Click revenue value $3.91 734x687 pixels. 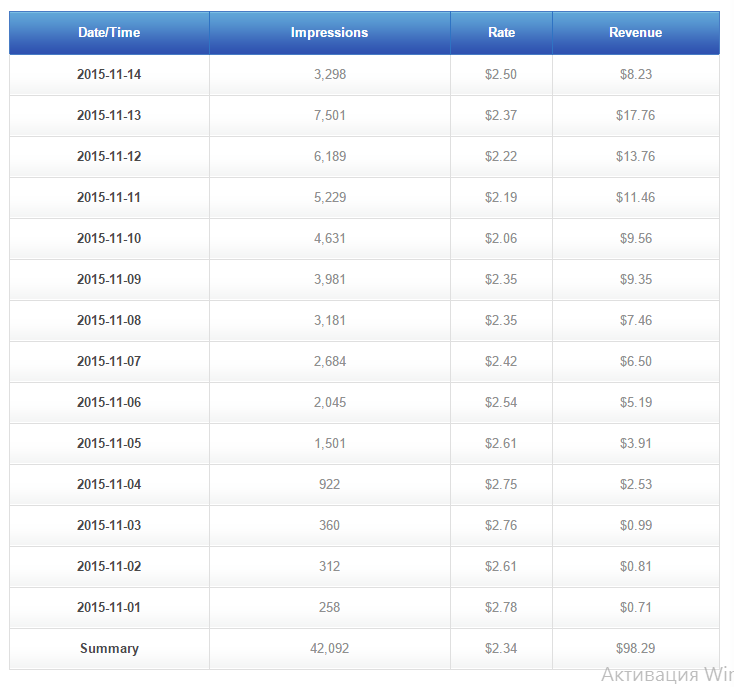pos(635,444)
